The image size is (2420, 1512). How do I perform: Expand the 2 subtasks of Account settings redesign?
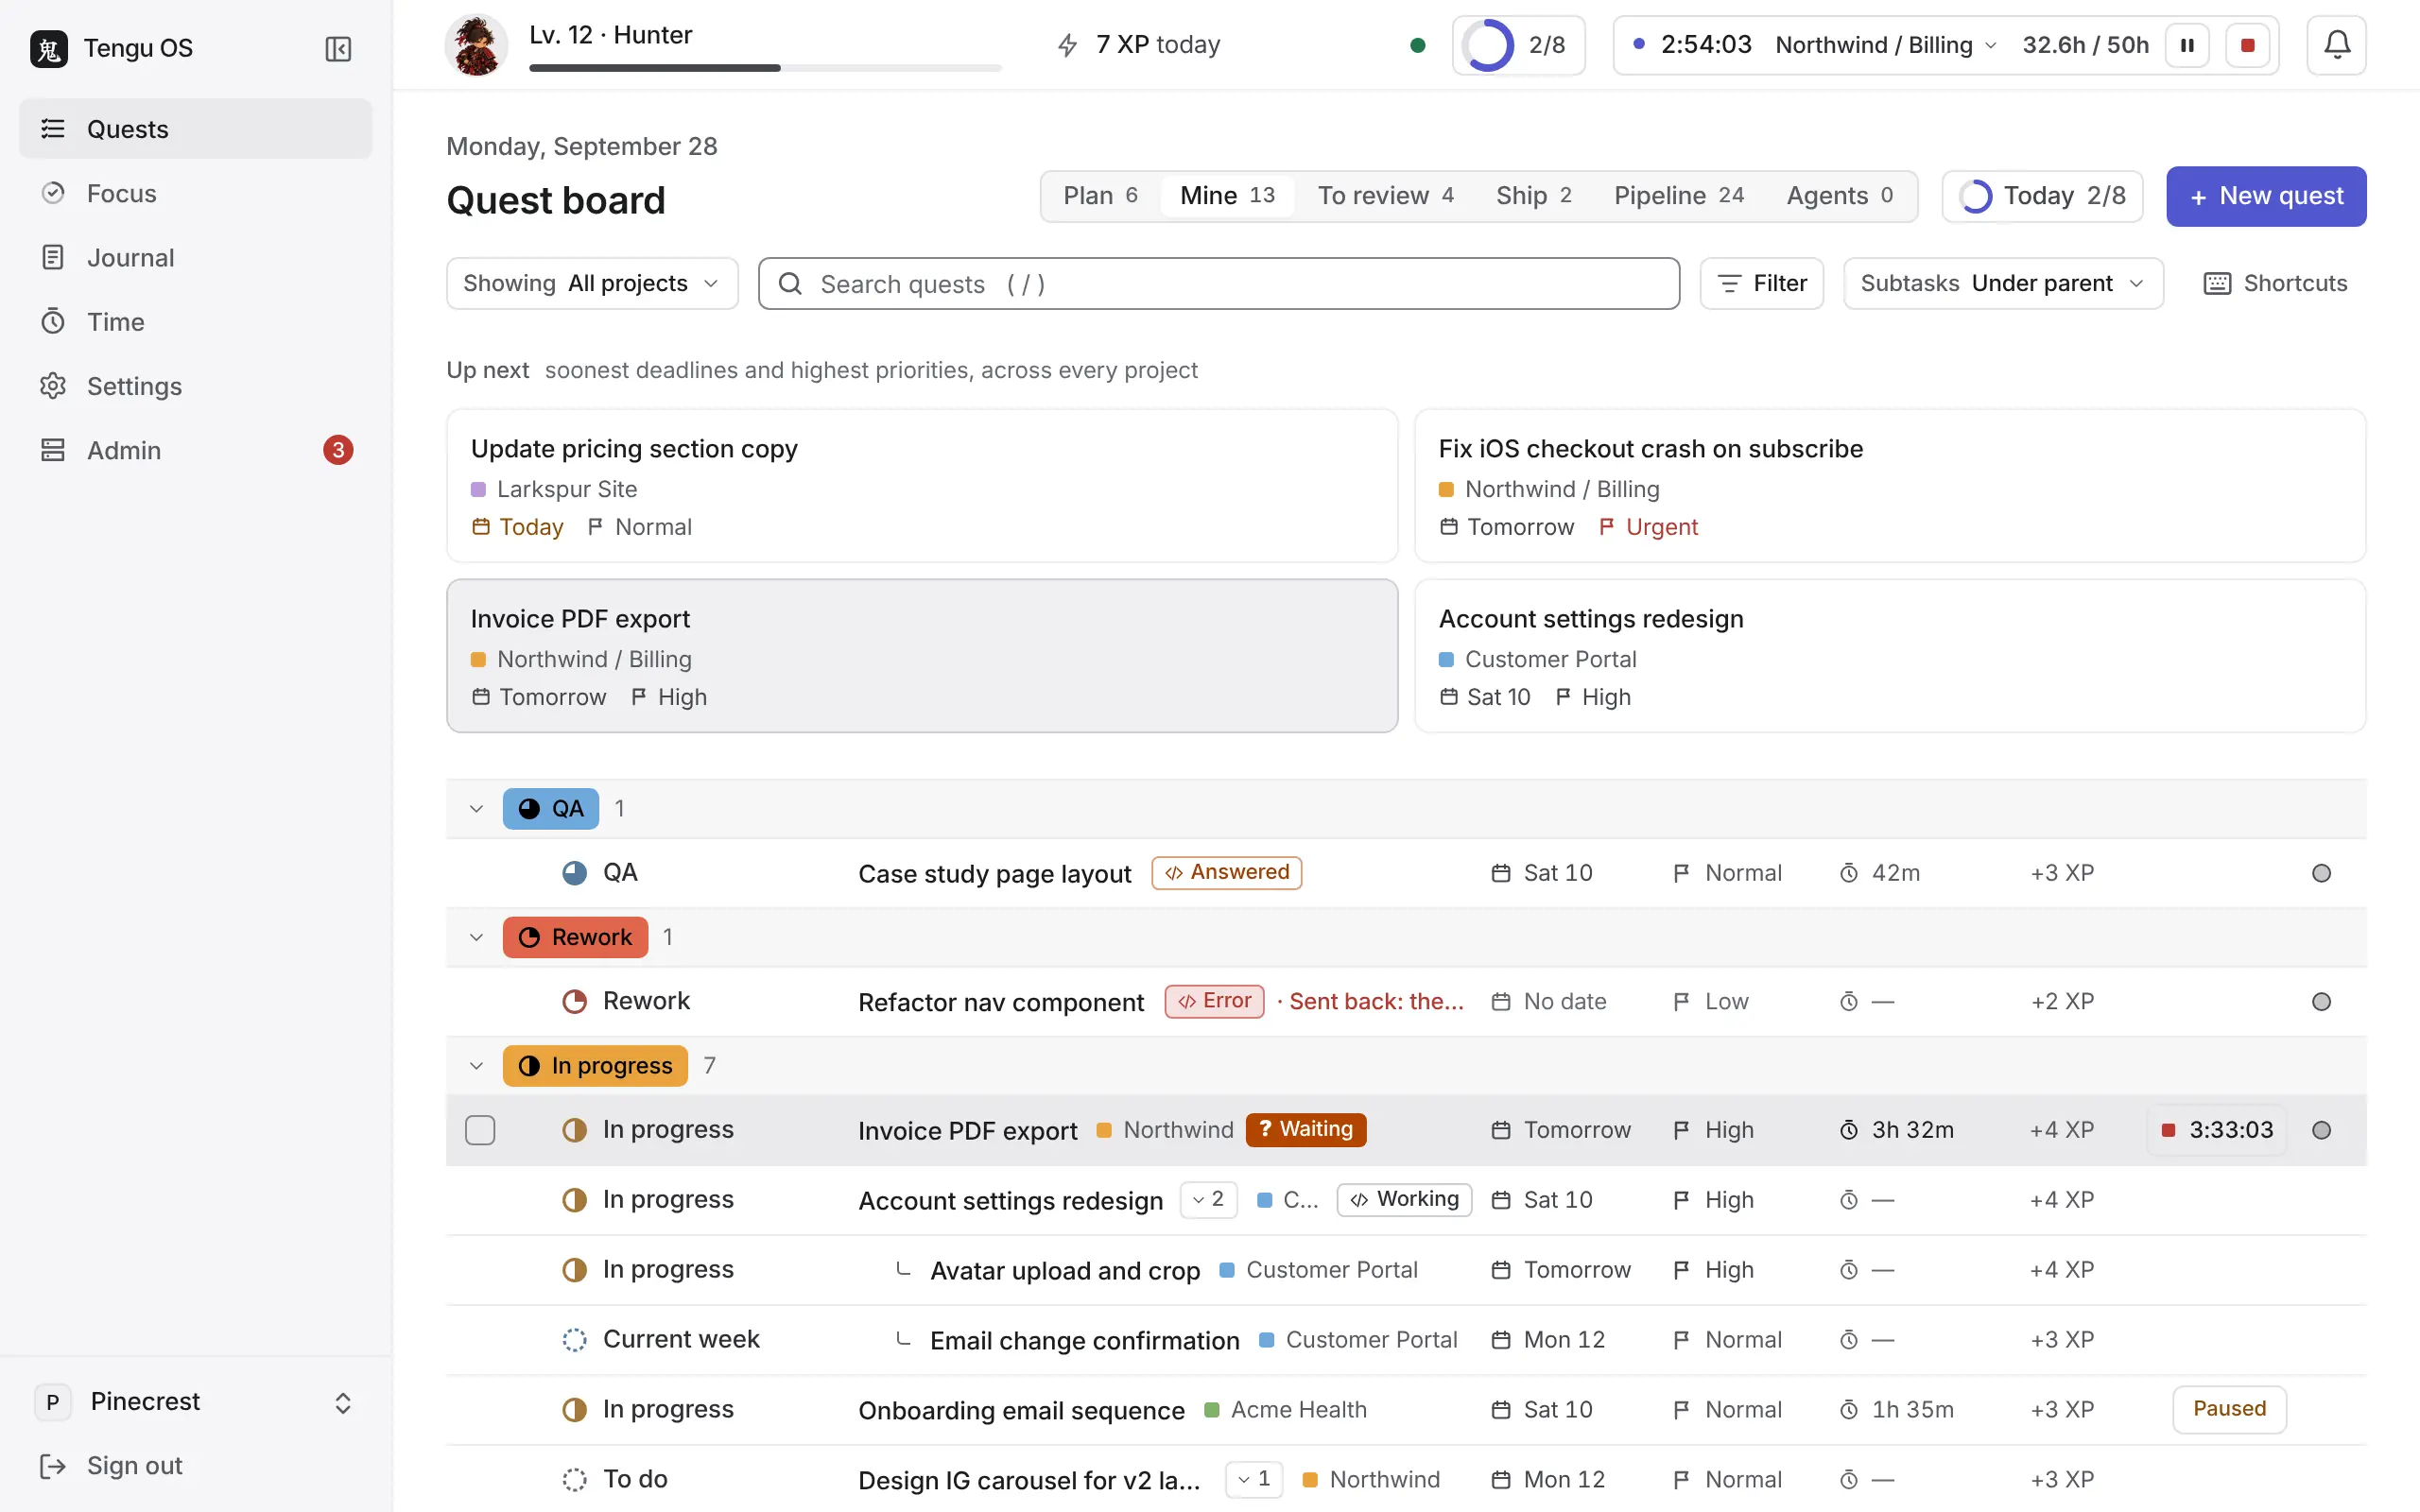(1208, 1199)
